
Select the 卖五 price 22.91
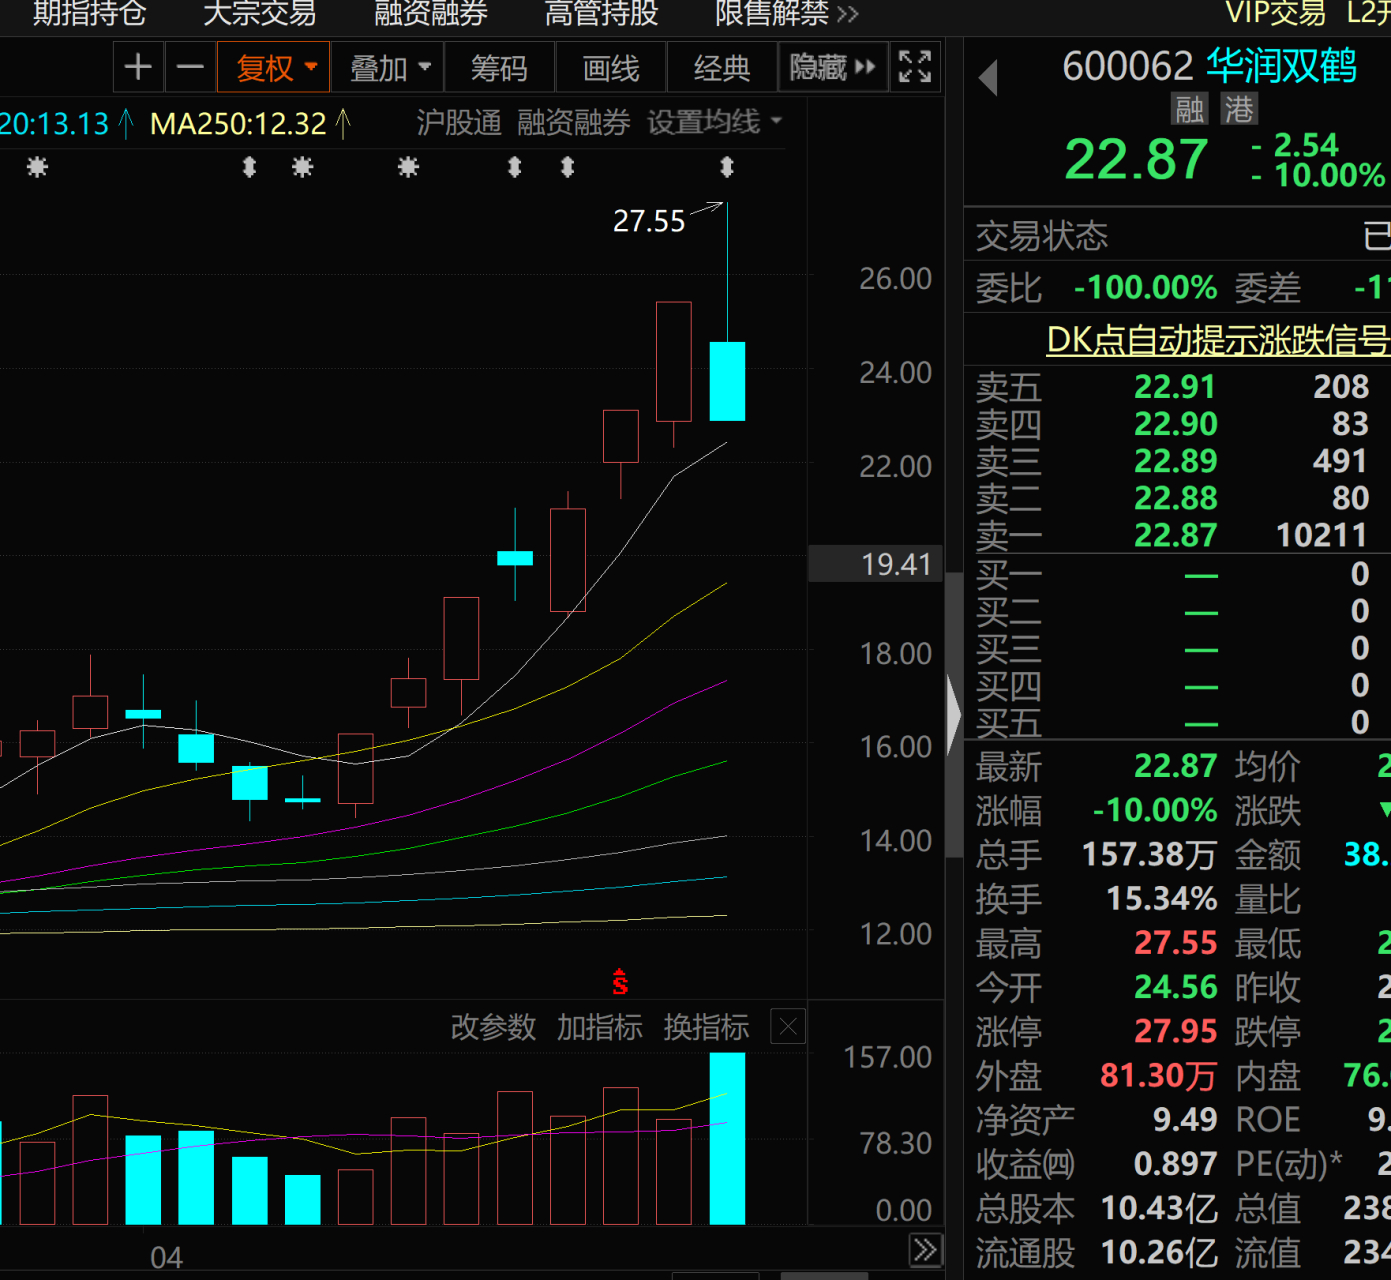point(1175,387)
